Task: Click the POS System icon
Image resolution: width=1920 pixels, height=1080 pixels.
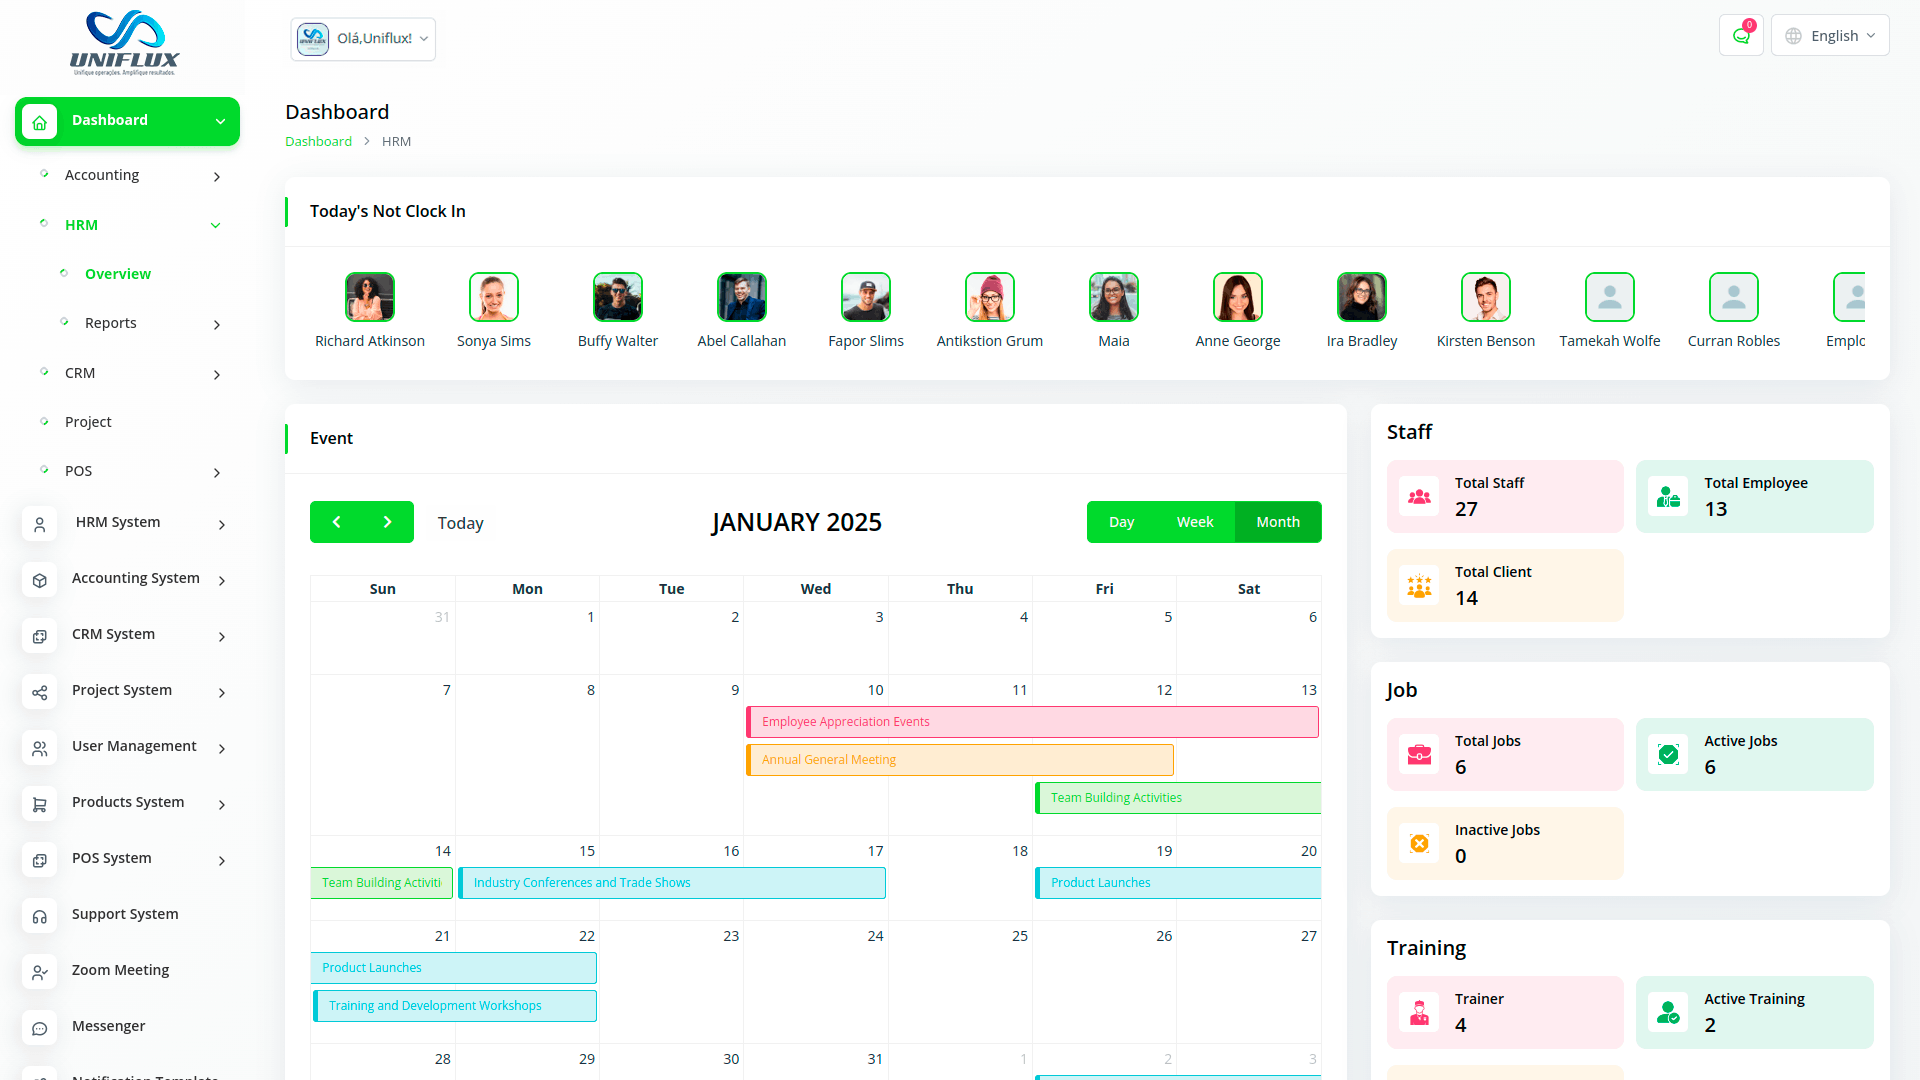Action: (x=40, y=860)
